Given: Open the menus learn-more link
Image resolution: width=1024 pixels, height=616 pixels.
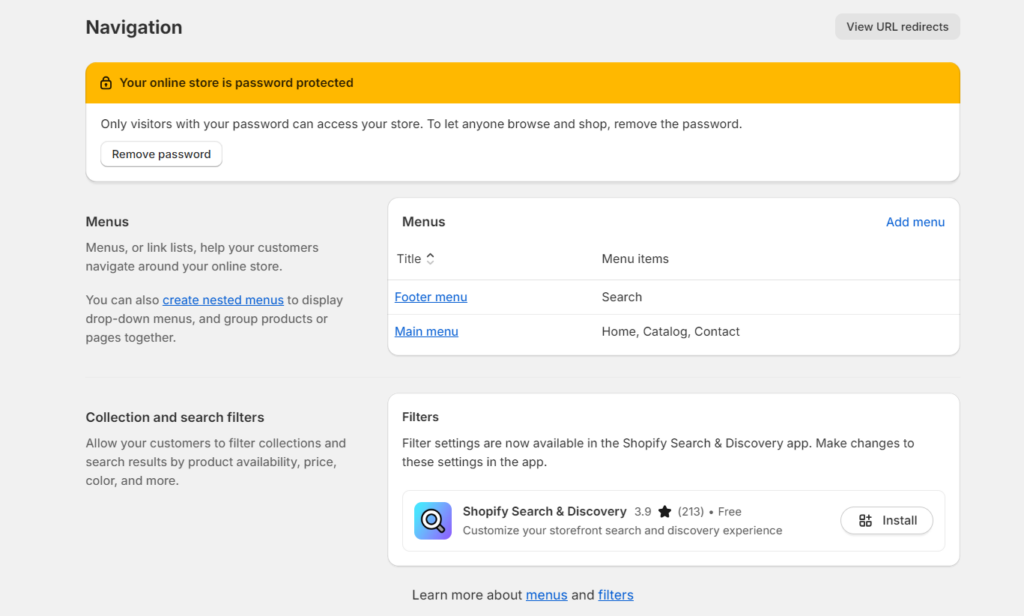Looking at the screenshot, I should click(546, 594).
